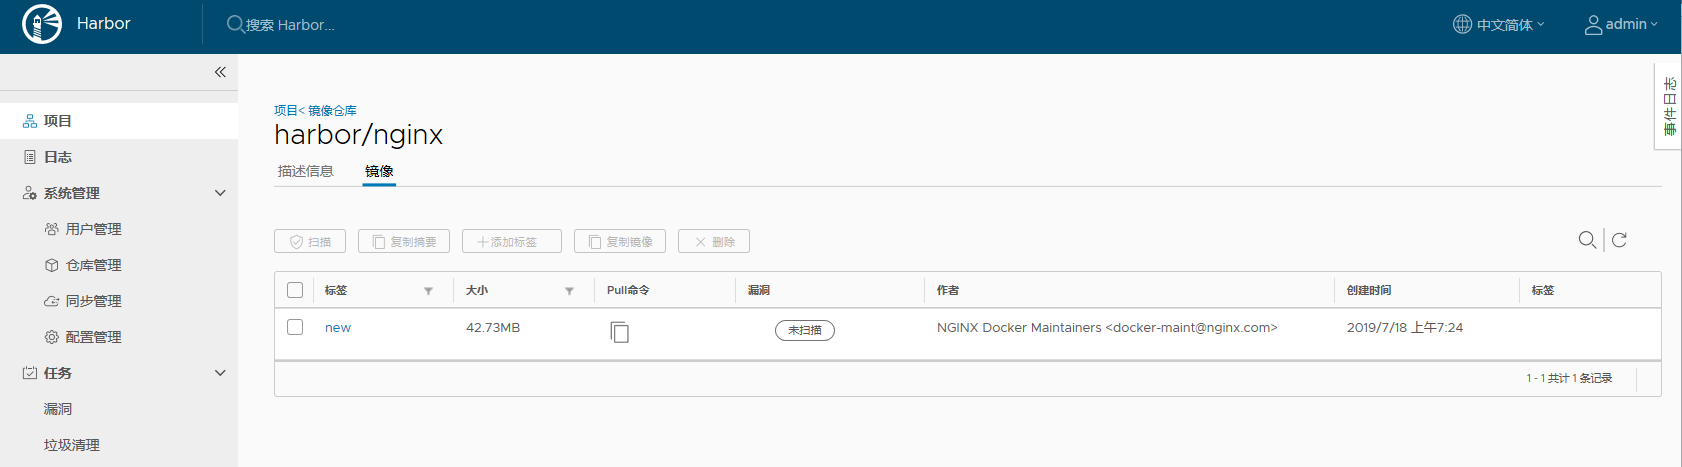Click the 创建时间 column header
This screenshot has width=1682, height=467.
[x=1369, y=290]
